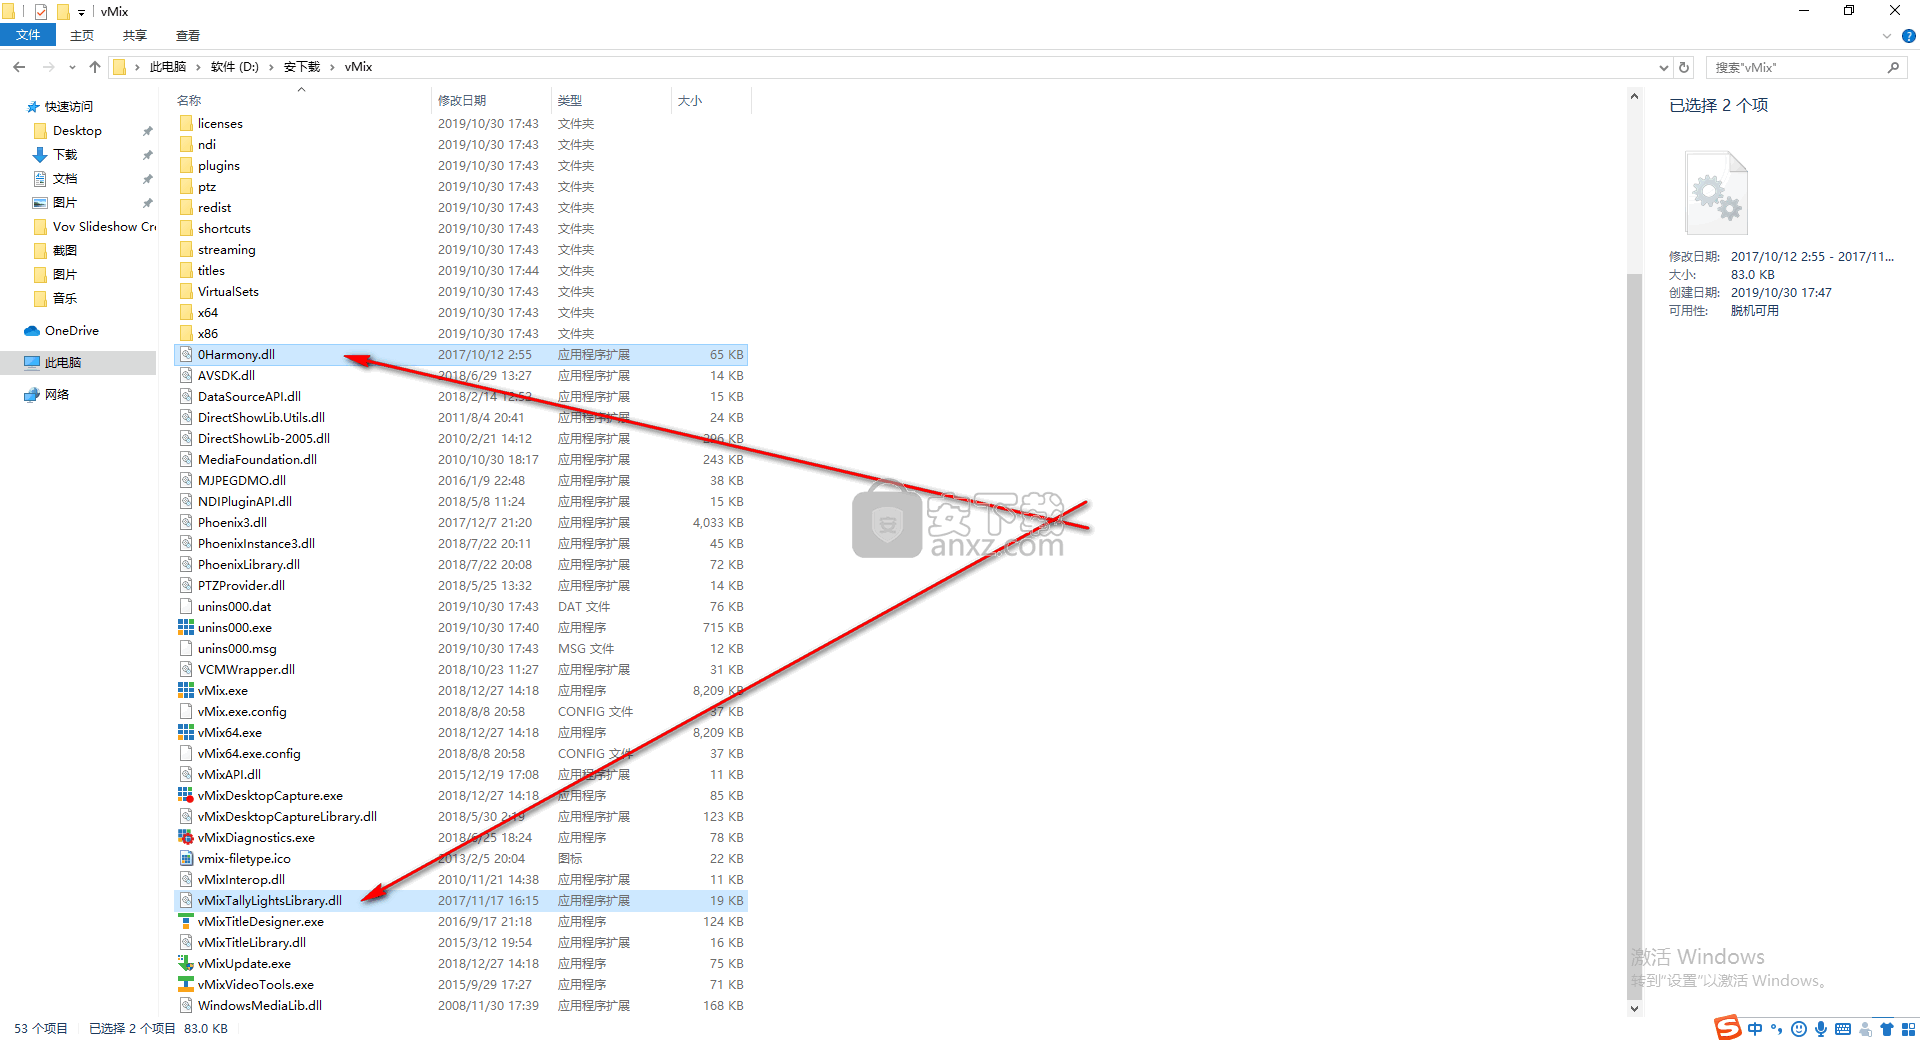
Task: Click the file list scrollbar down arrow
Action: 1635,1008
